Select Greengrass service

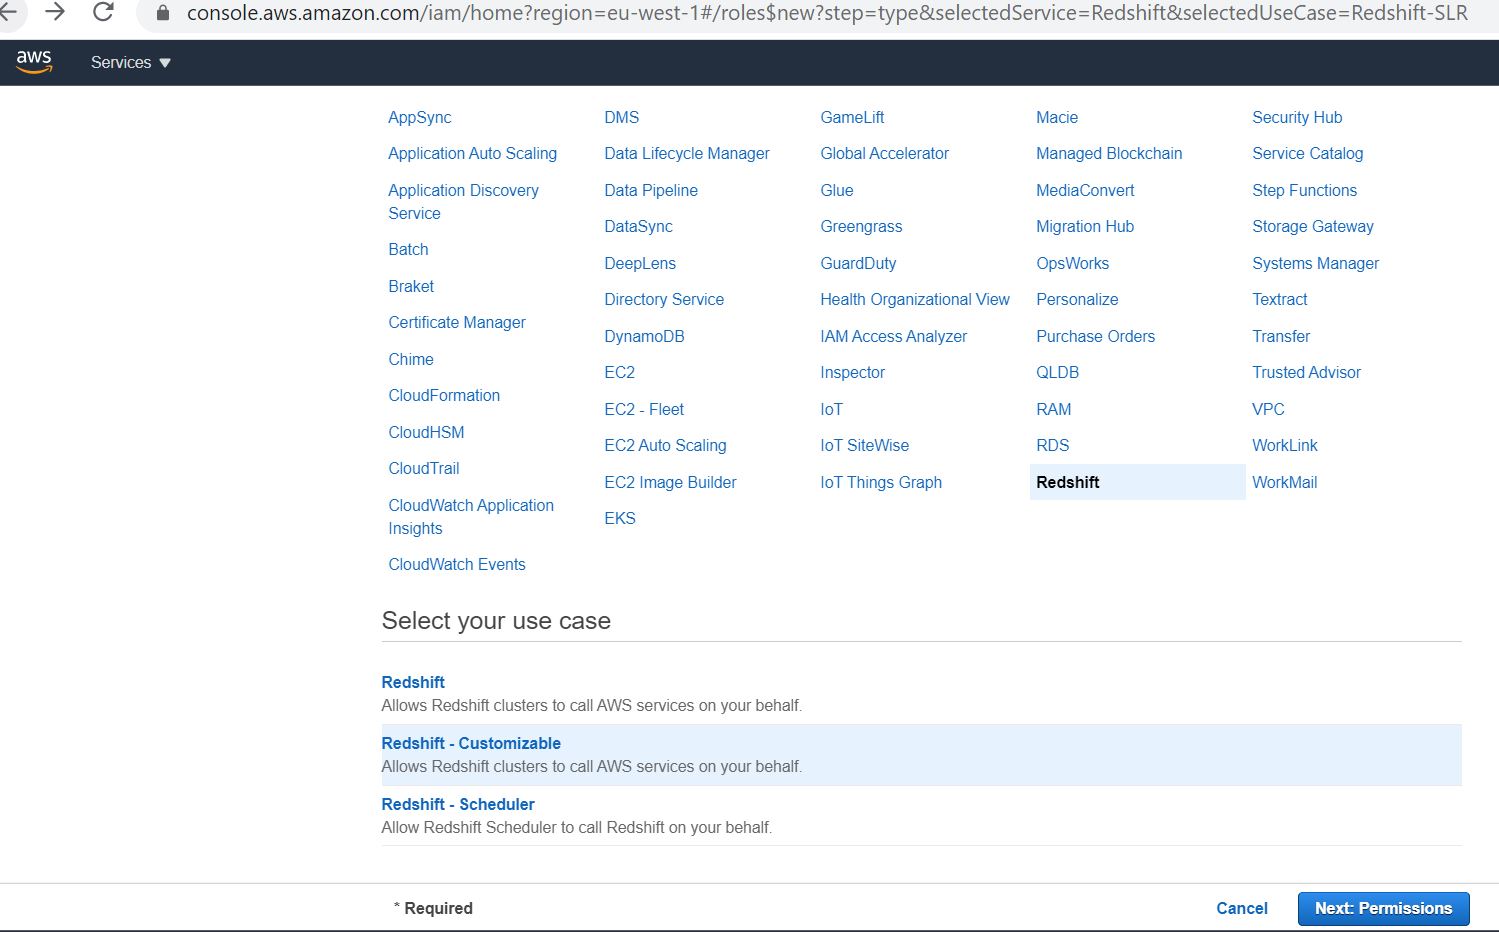[x=861, y=226]
